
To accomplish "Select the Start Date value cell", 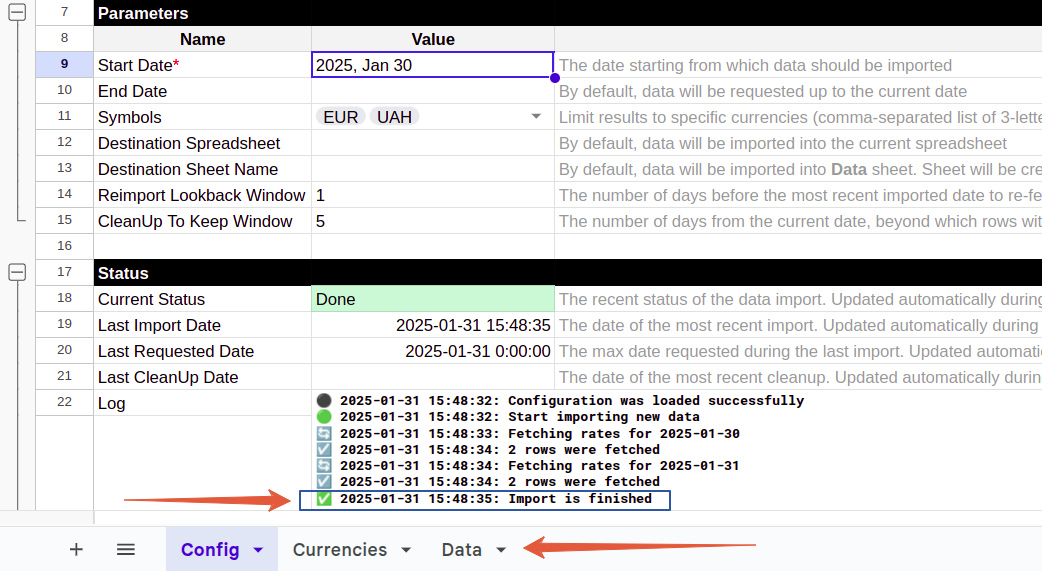I will [x=433, y=65].
